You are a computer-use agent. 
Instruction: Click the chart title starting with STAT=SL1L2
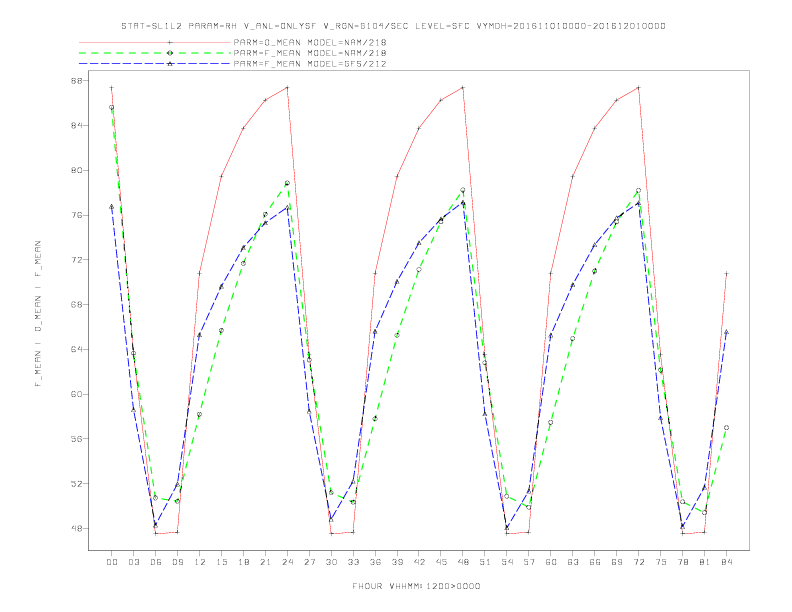(393, 26)
